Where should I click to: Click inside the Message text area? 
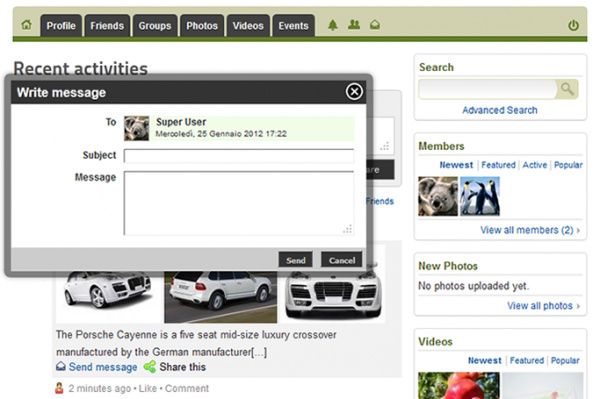[239, 203]
